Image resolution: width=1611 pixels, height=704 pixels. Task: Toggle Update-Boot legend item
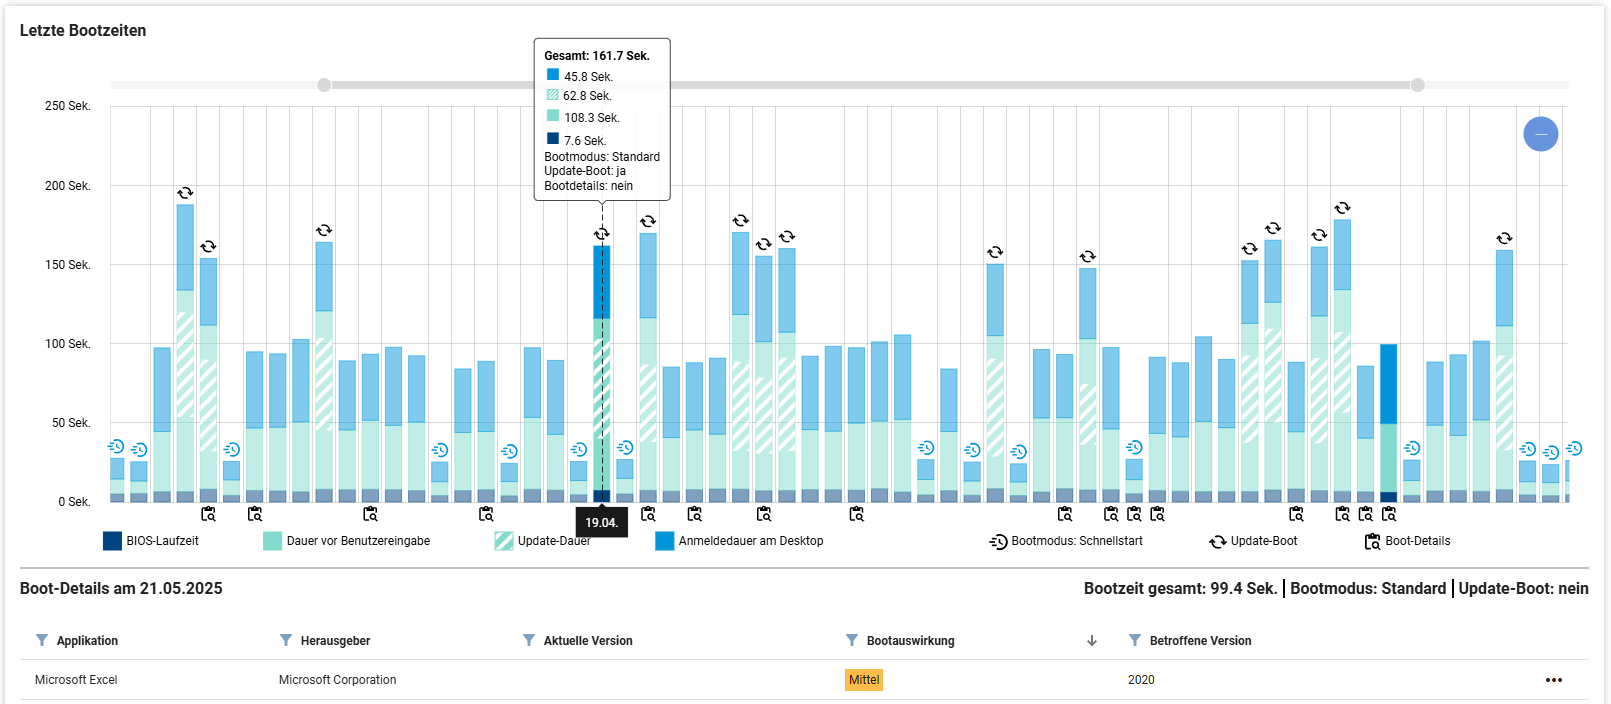coord(1253,541)
